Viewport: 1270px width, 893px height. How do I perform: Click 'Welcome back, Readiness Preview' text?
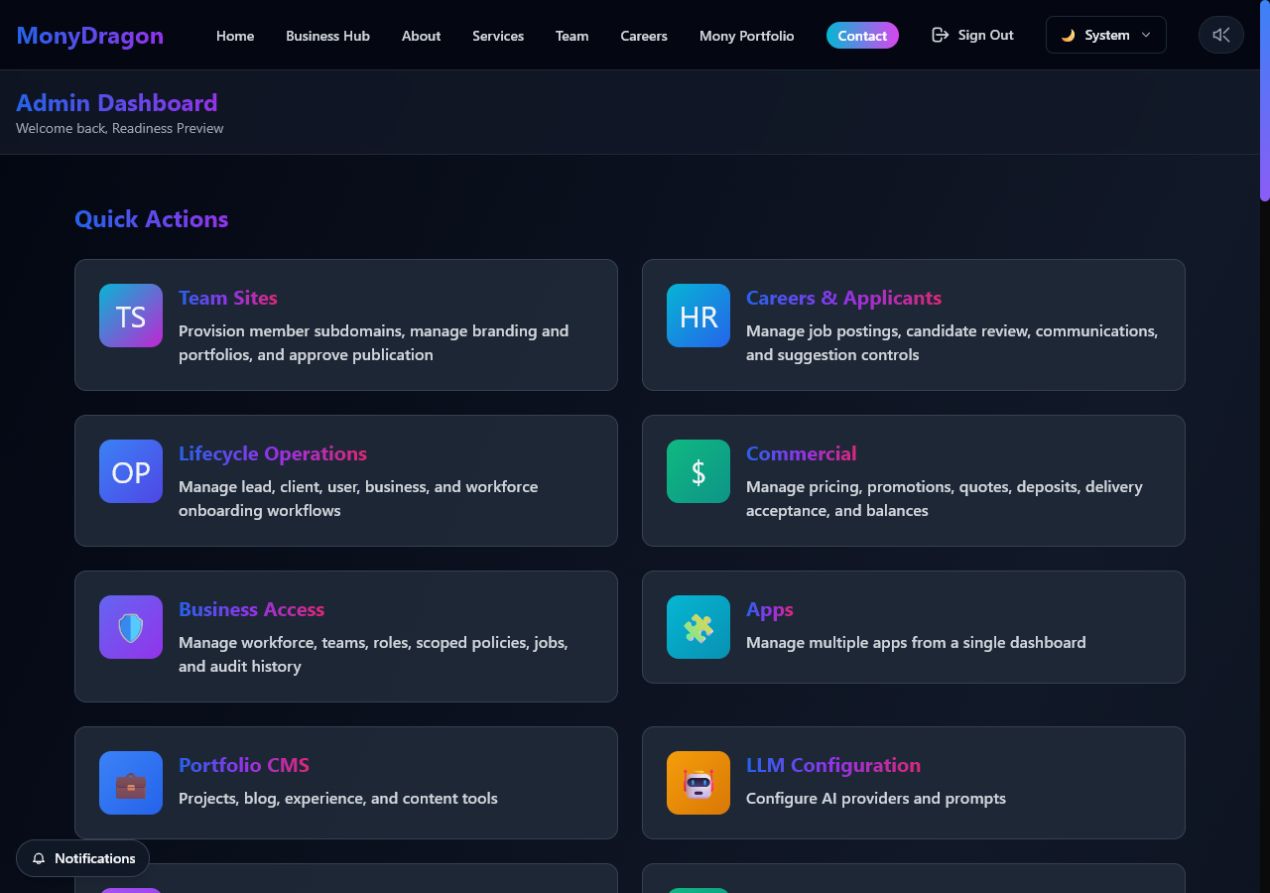tap(120, 128)
